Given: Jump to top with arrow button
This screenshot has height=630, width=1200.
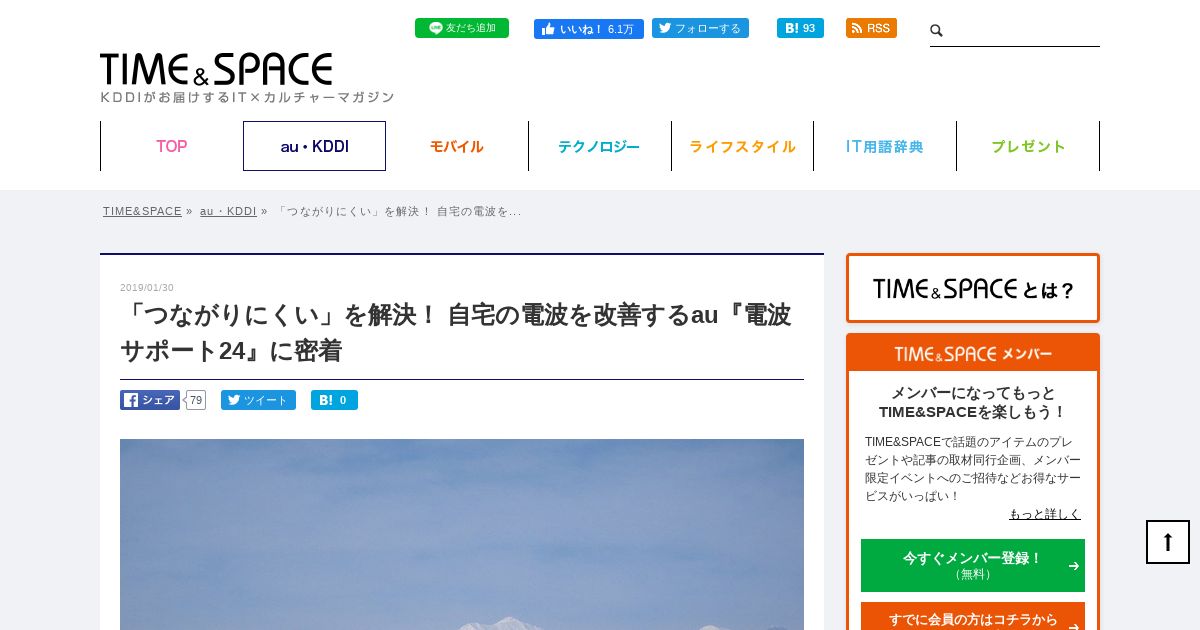Looking at the screenshot, I should (x=1168, y=542).
